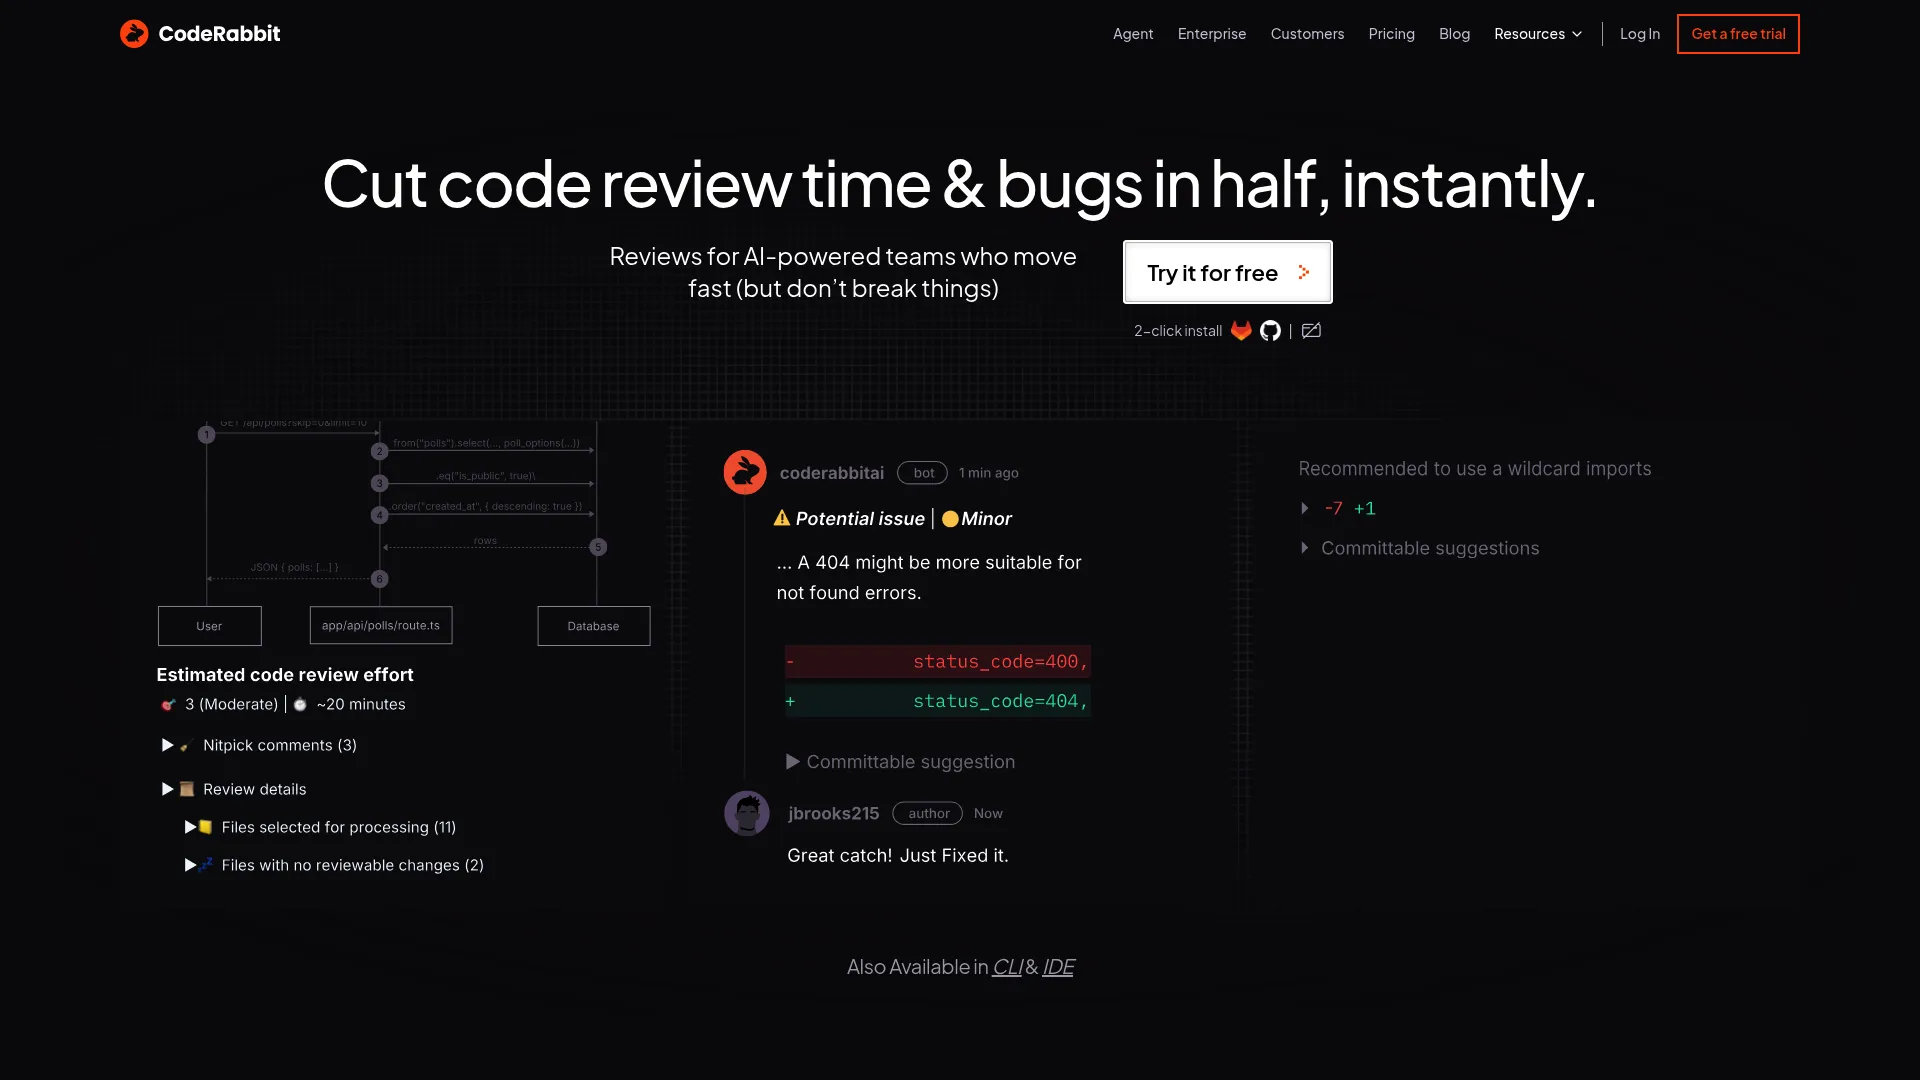Click the scroll icon beside Review details

coord(187,789)
